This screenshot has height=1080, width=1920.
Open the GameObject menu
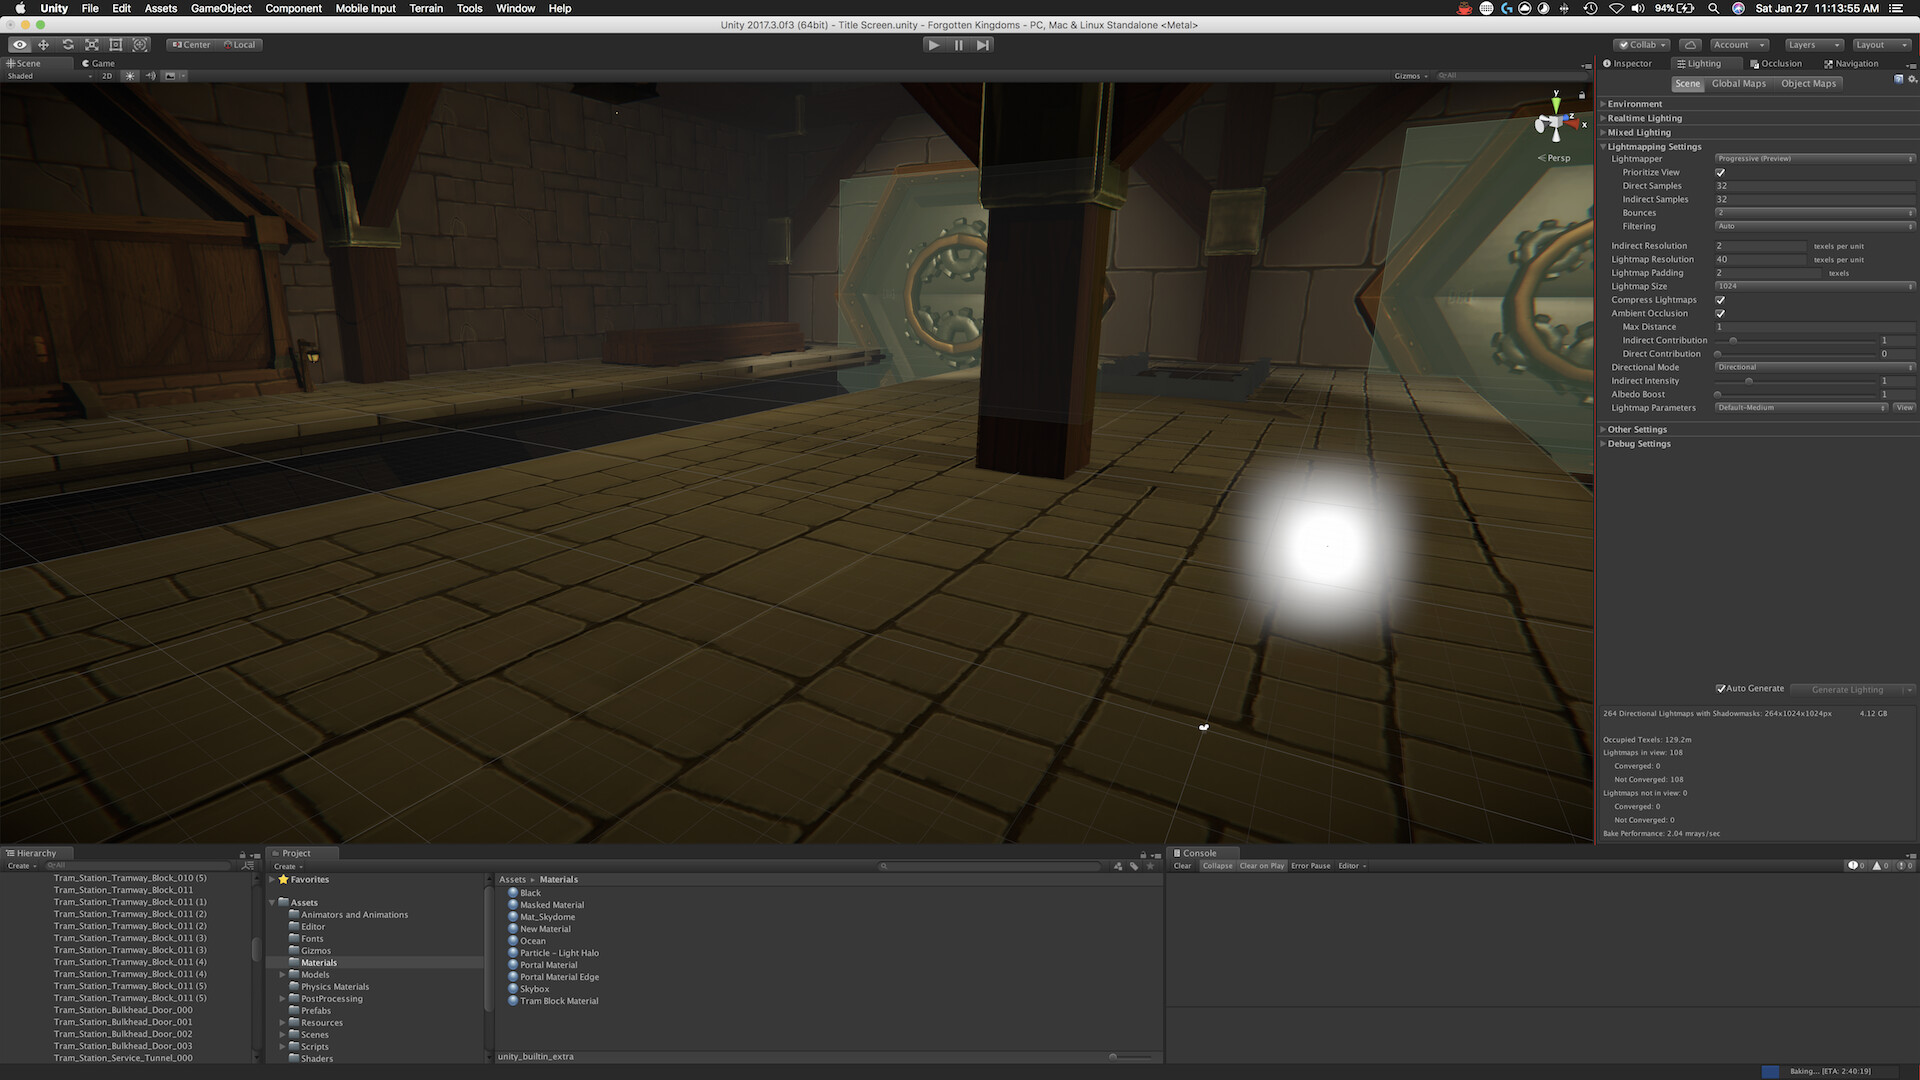[x=221, y=8]
